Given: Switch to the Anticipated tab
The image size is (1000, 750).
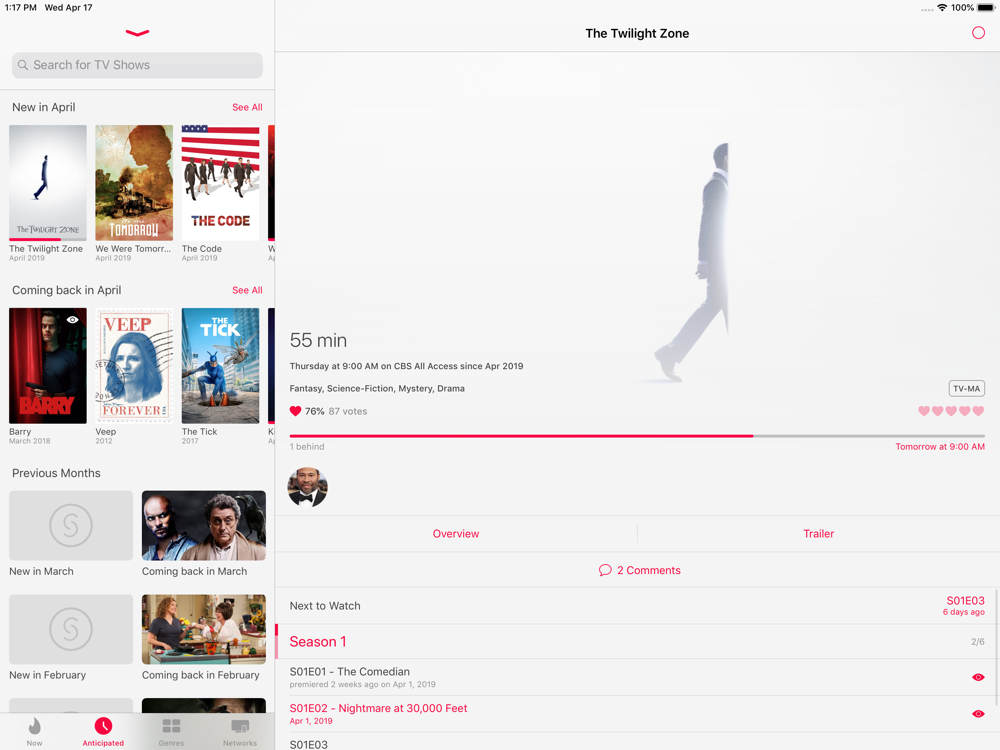Looking at the screenshot, I should pos(103,732).
